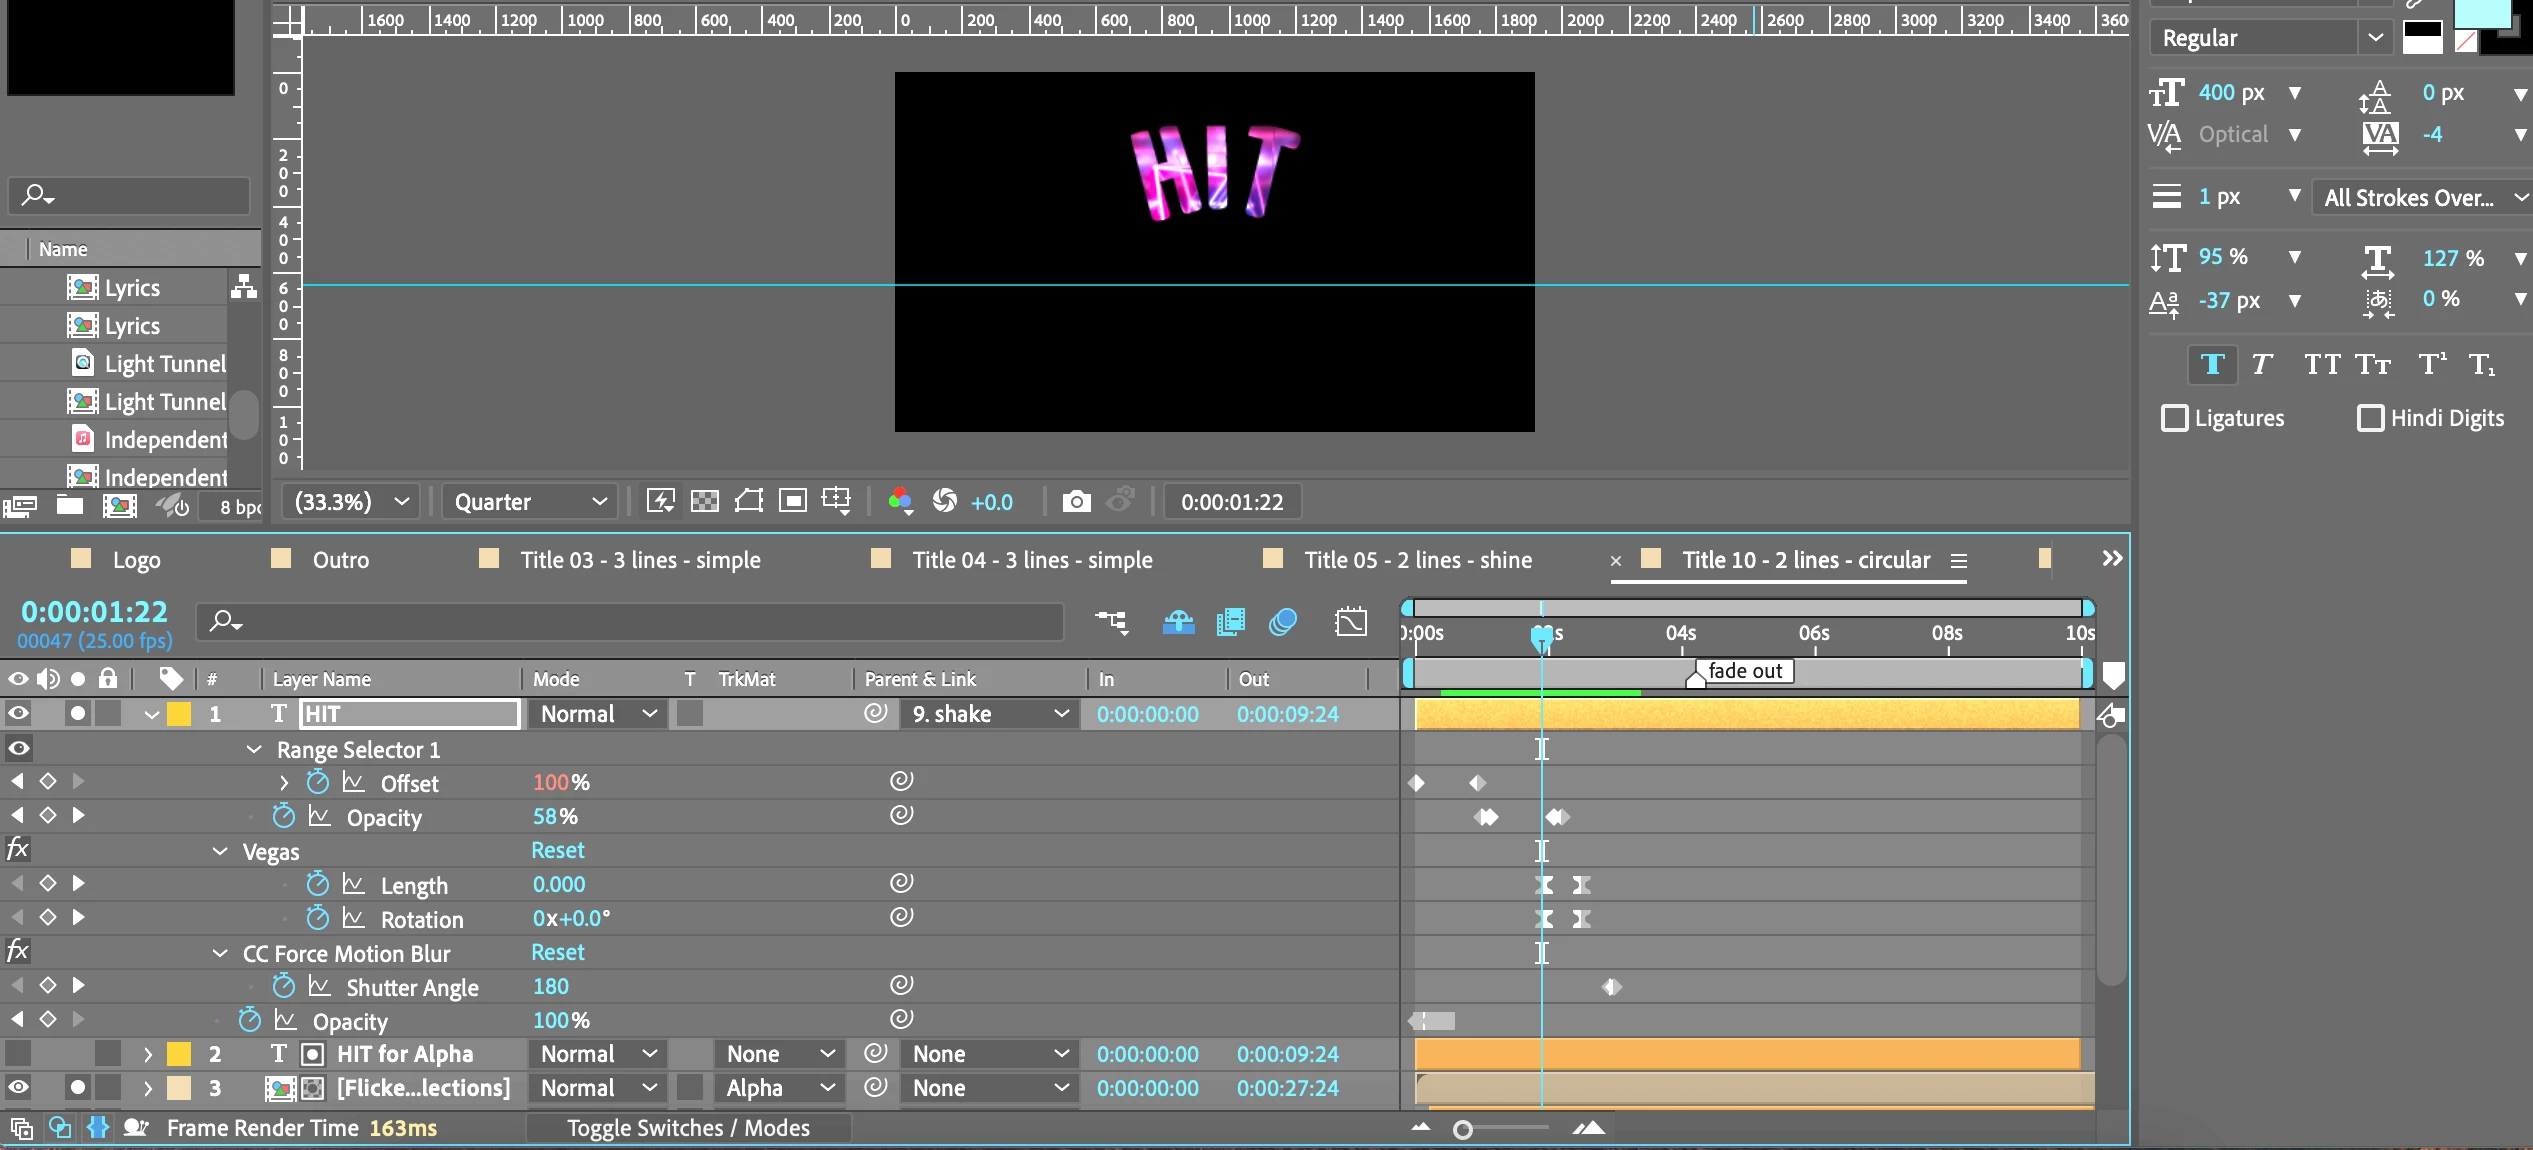Click the new folder icon in project panel
2533x1150 pixels.
[69, 506]
